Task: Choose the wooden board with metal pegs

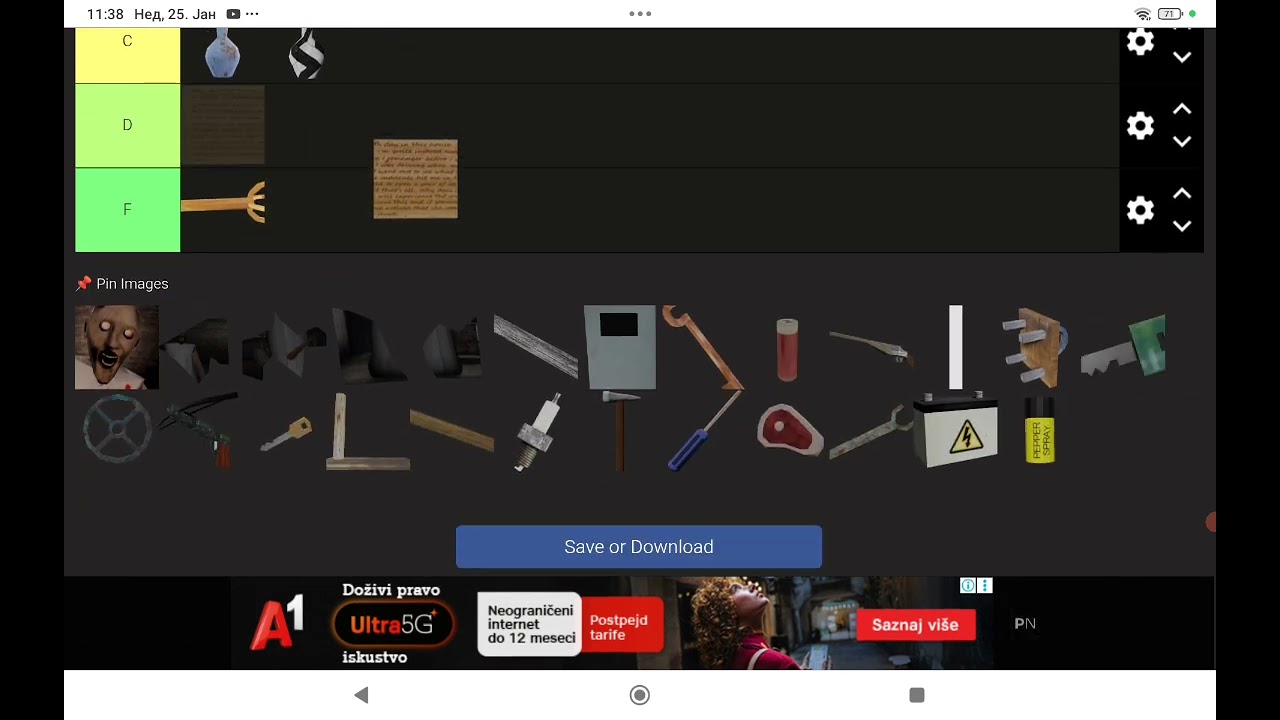Action: coord(1037,347)
